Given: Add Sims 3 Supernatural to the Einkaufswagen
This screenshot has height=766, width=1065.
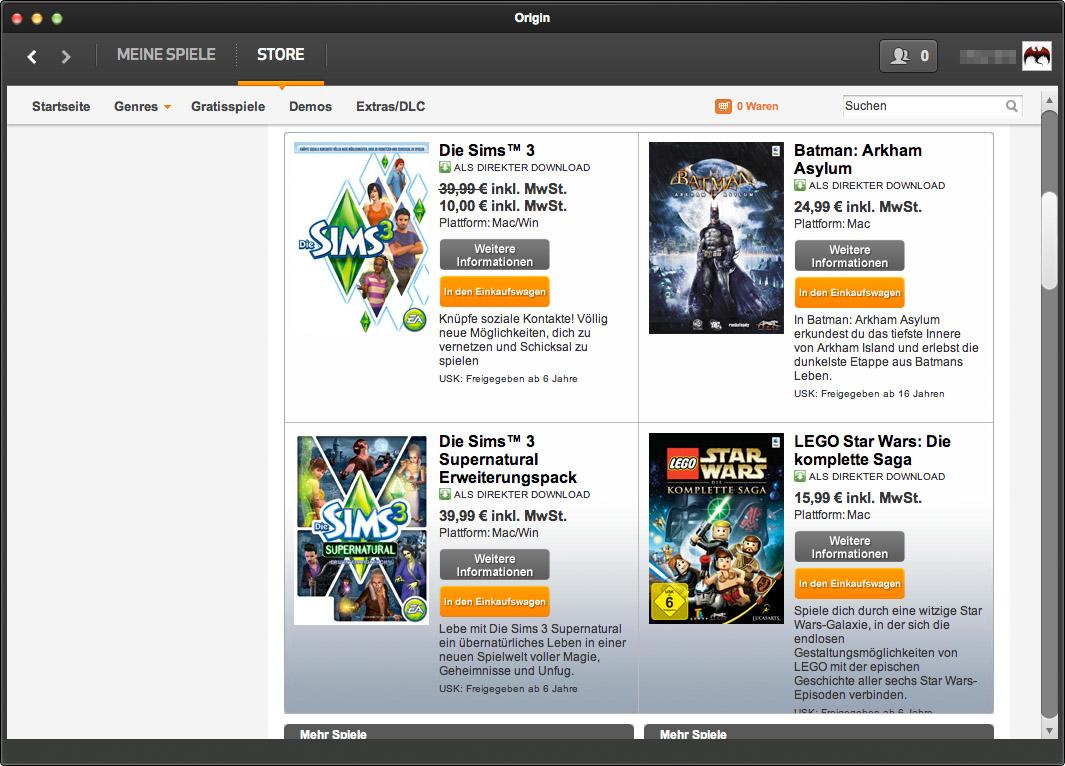Looking at the screenshot, I should [x=494, y=602].
